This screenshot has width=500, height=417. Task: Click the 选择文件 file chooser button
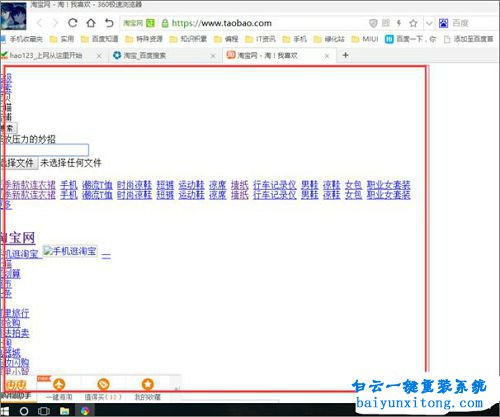(x=19, y=163)
